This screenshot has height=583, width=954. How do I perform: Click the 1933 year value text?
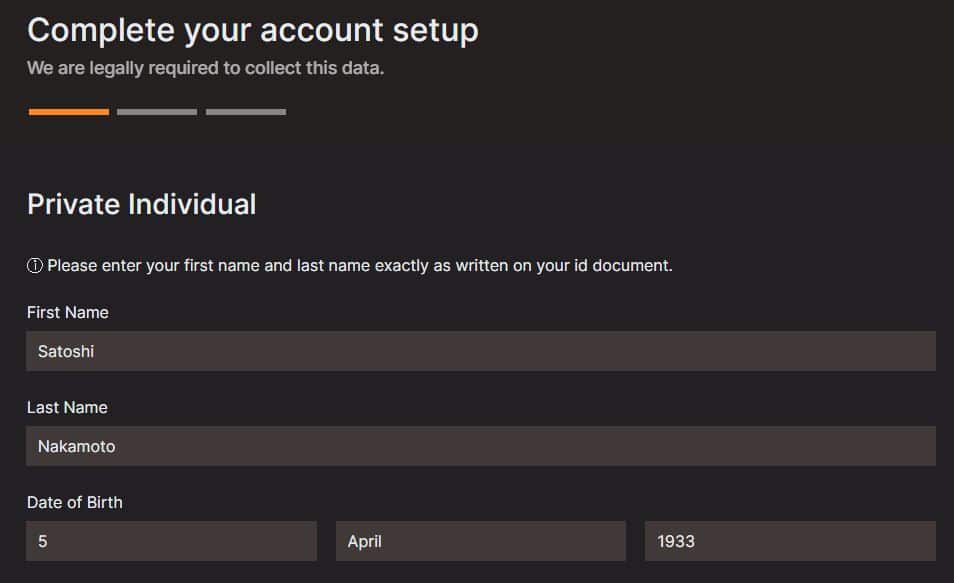(675, 542)
